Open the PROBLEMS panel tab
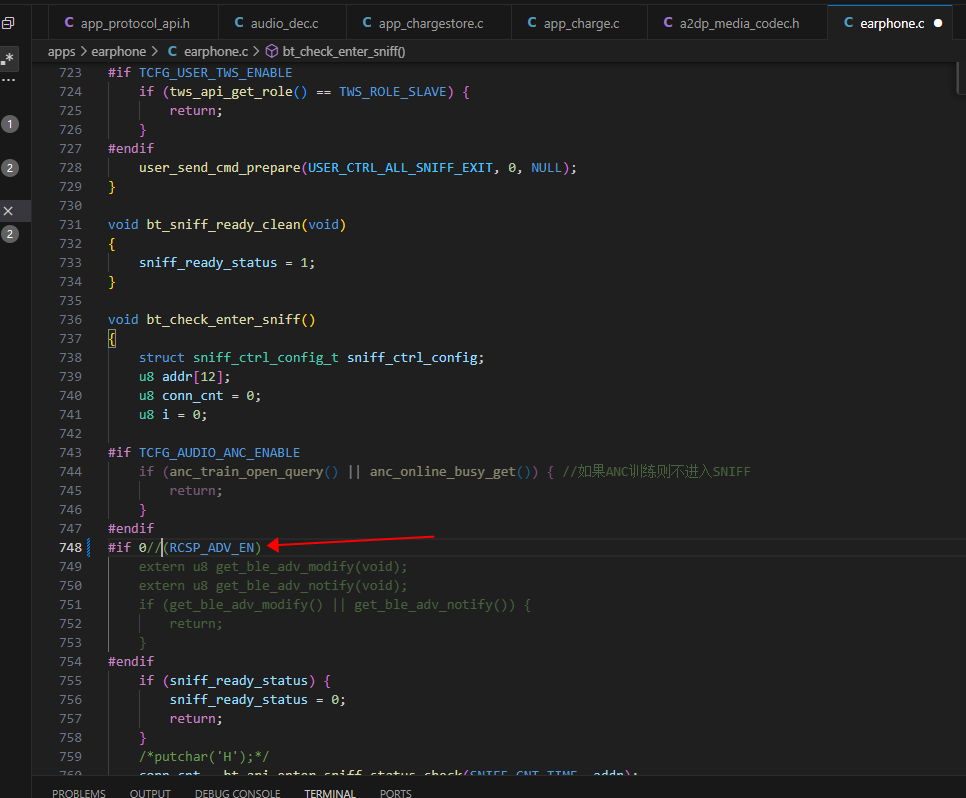Image resolution: width=966 pixels, height=798 pixels. (x=79, y=793)
